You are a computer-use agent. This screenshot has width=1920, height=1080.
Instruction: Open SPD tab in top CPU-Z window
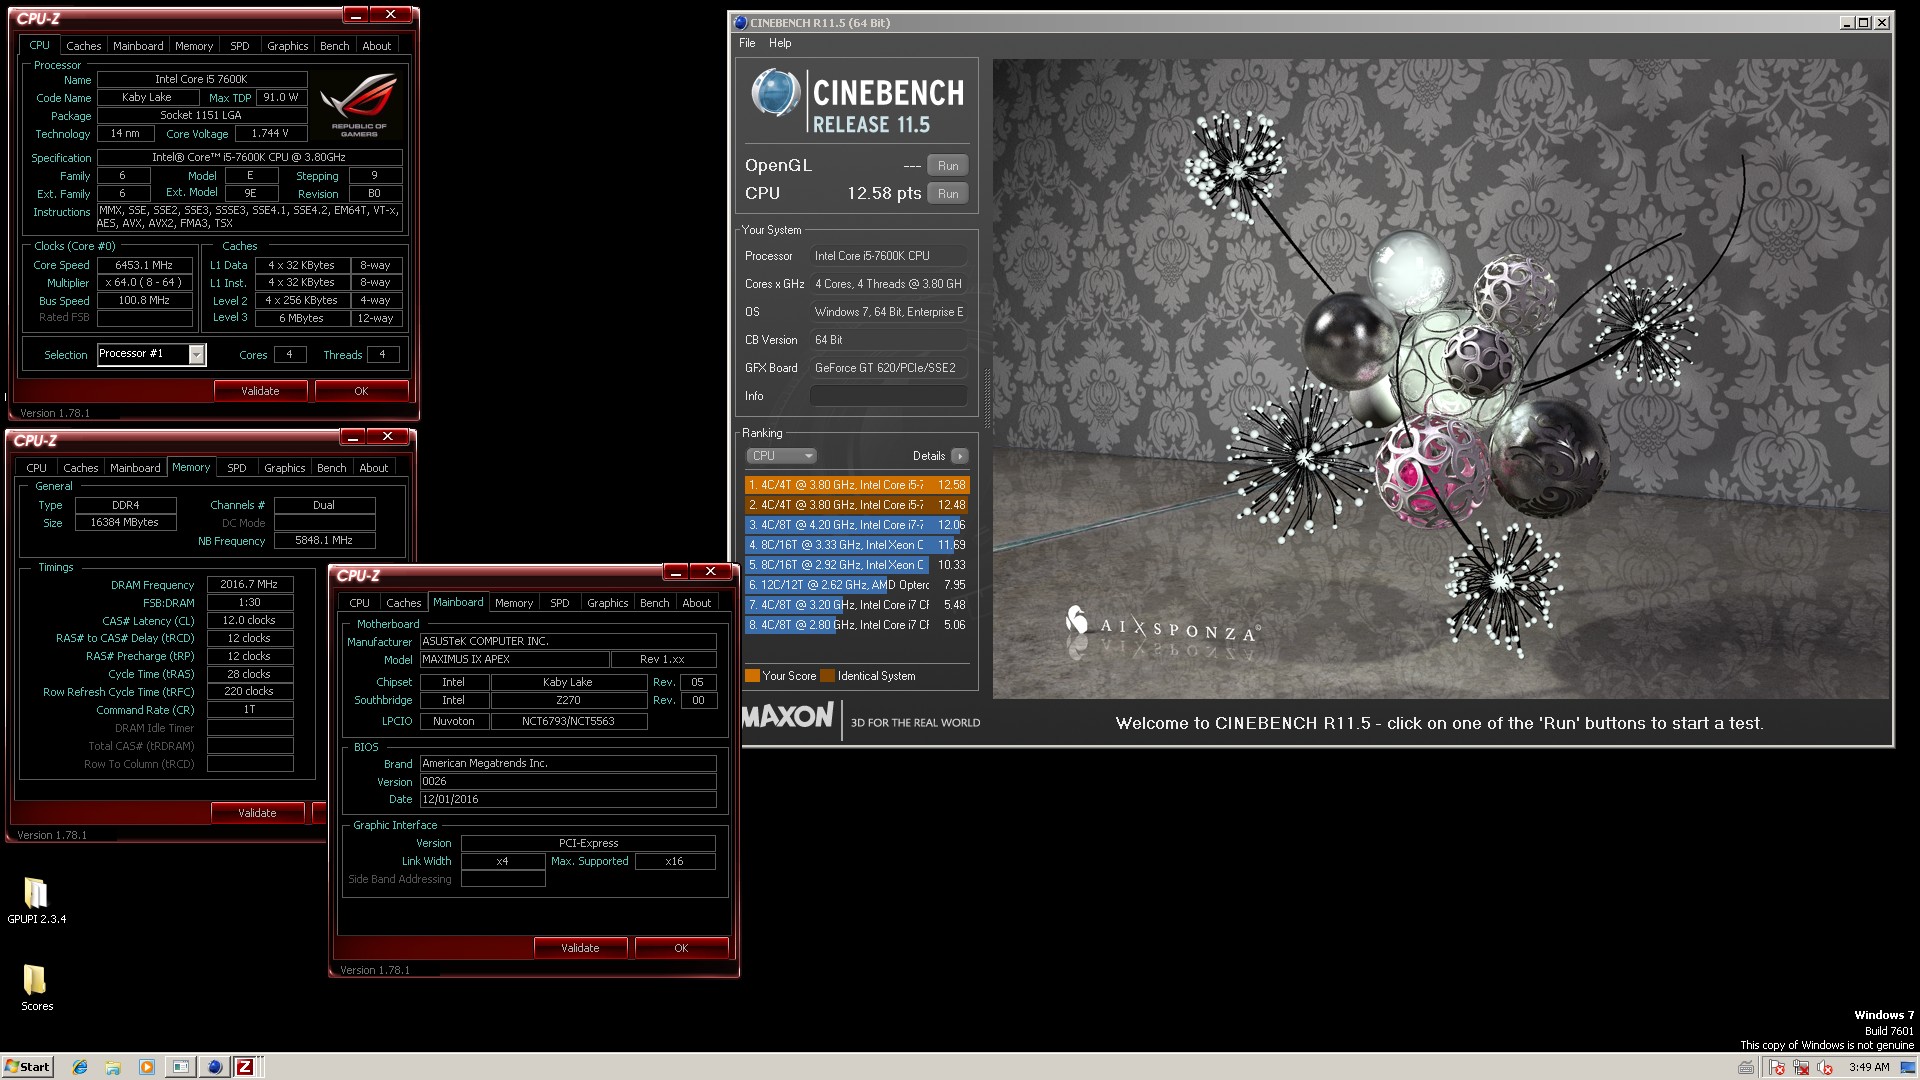click(240, 46)
